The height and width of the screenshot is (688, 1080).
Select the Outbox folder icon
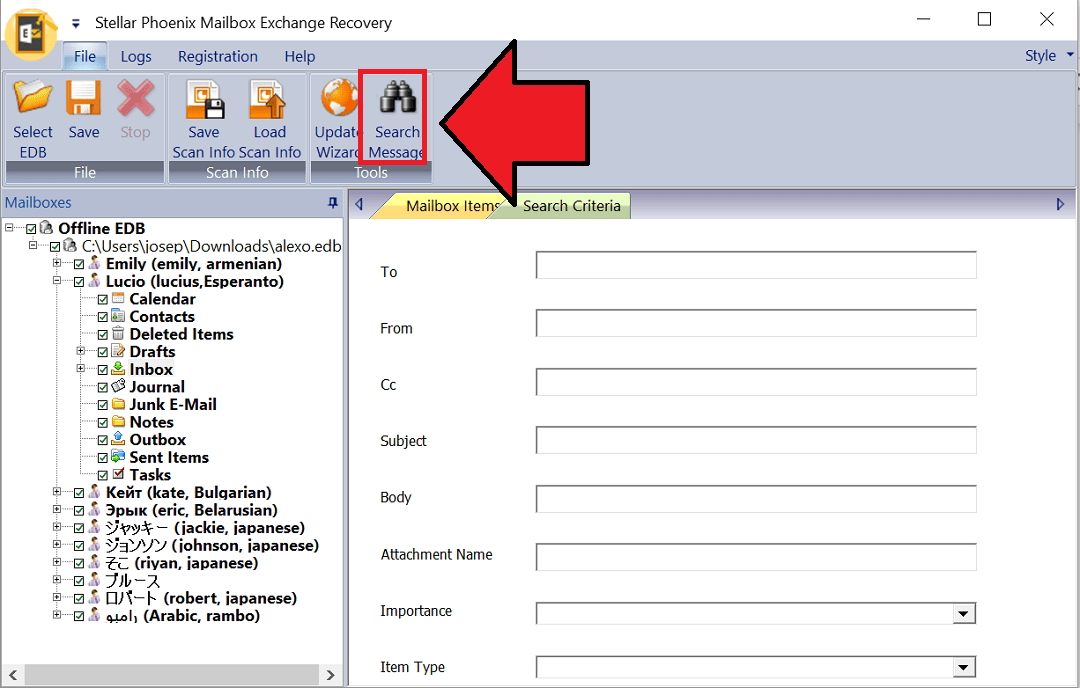(118, 439)
